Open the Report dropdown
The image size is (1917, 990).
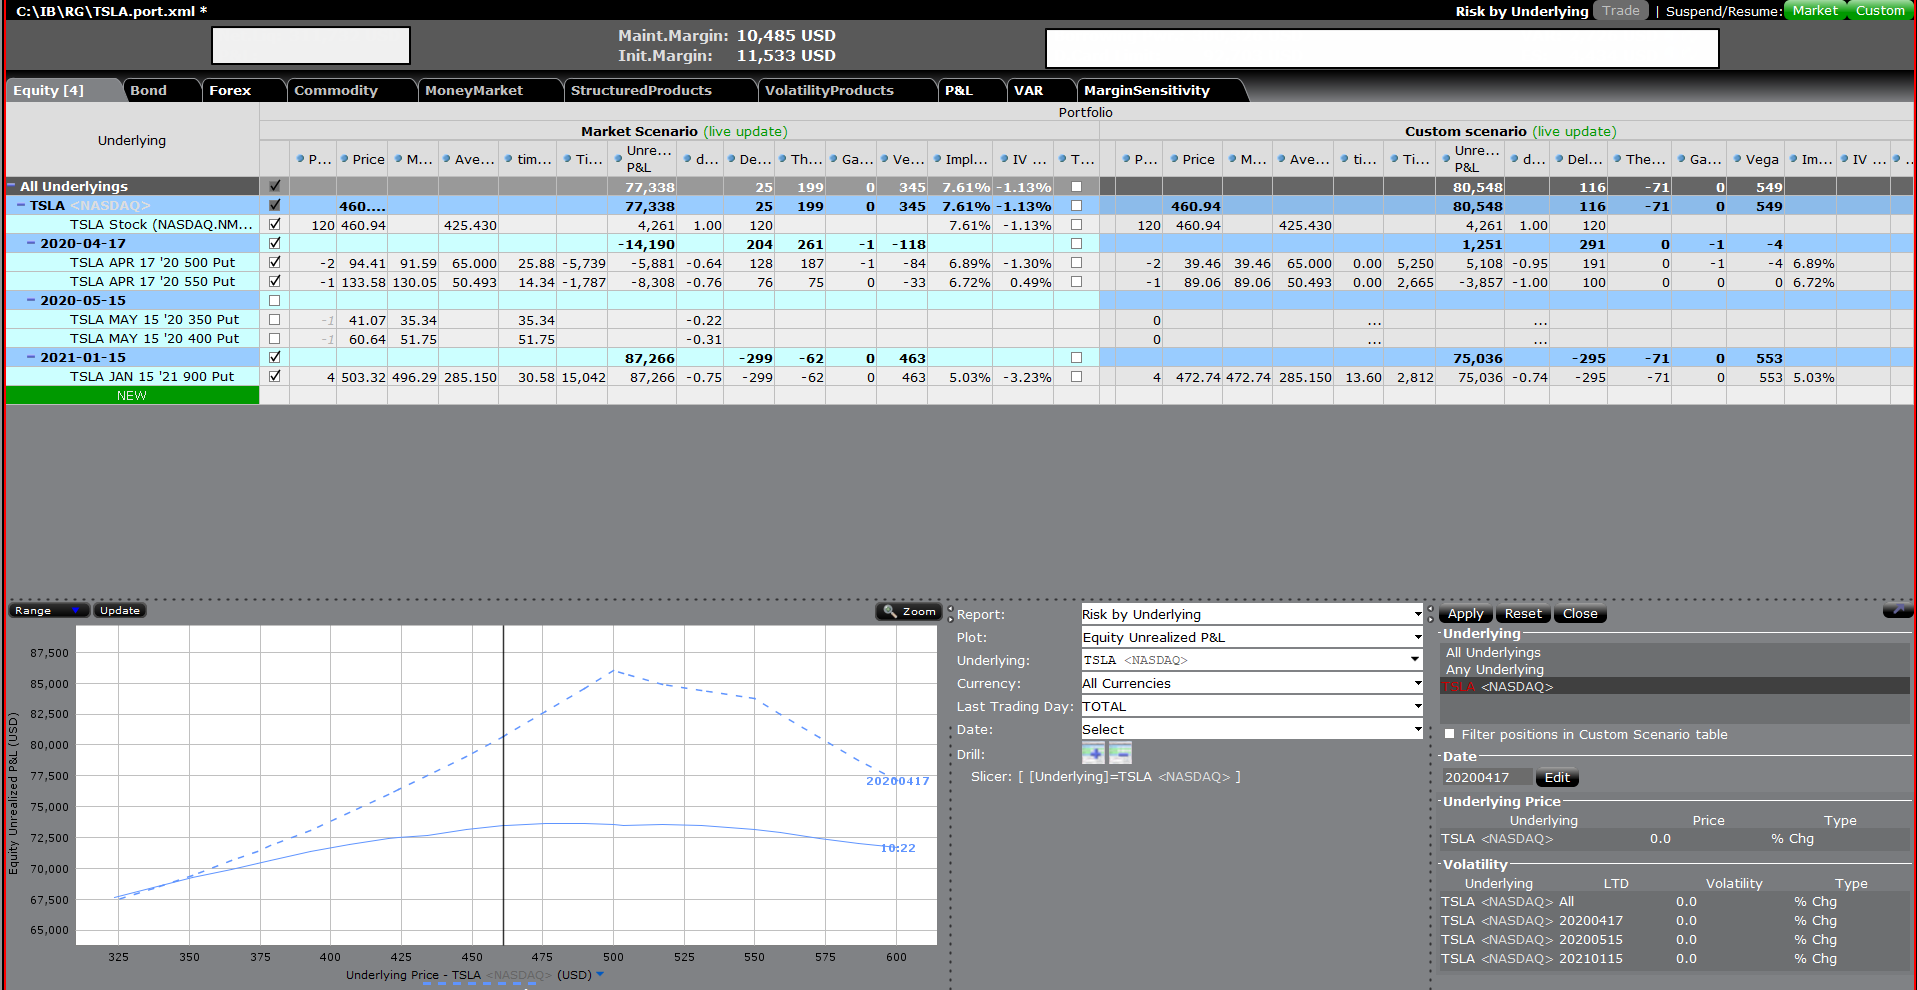(x=1252, y=614)
